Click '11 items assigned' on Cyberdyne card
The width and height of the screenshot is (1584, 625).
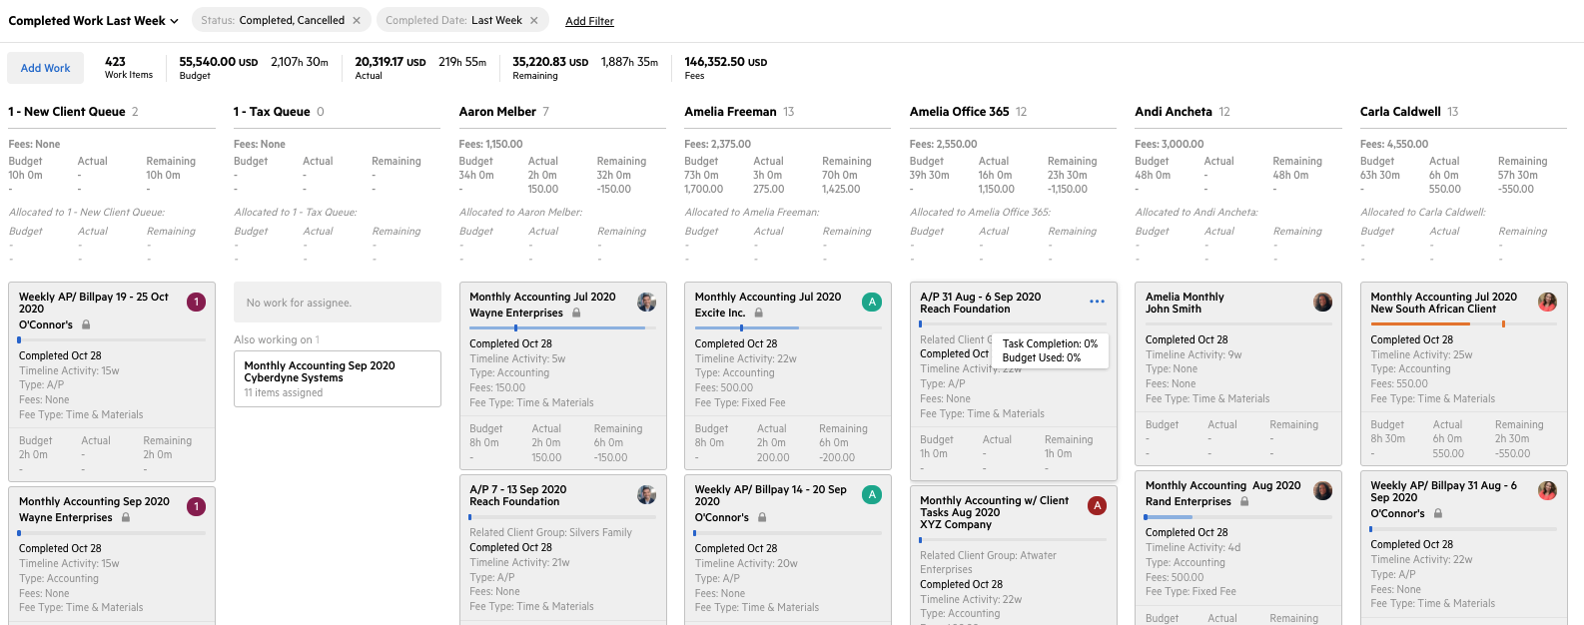click(x=283, y=393)
